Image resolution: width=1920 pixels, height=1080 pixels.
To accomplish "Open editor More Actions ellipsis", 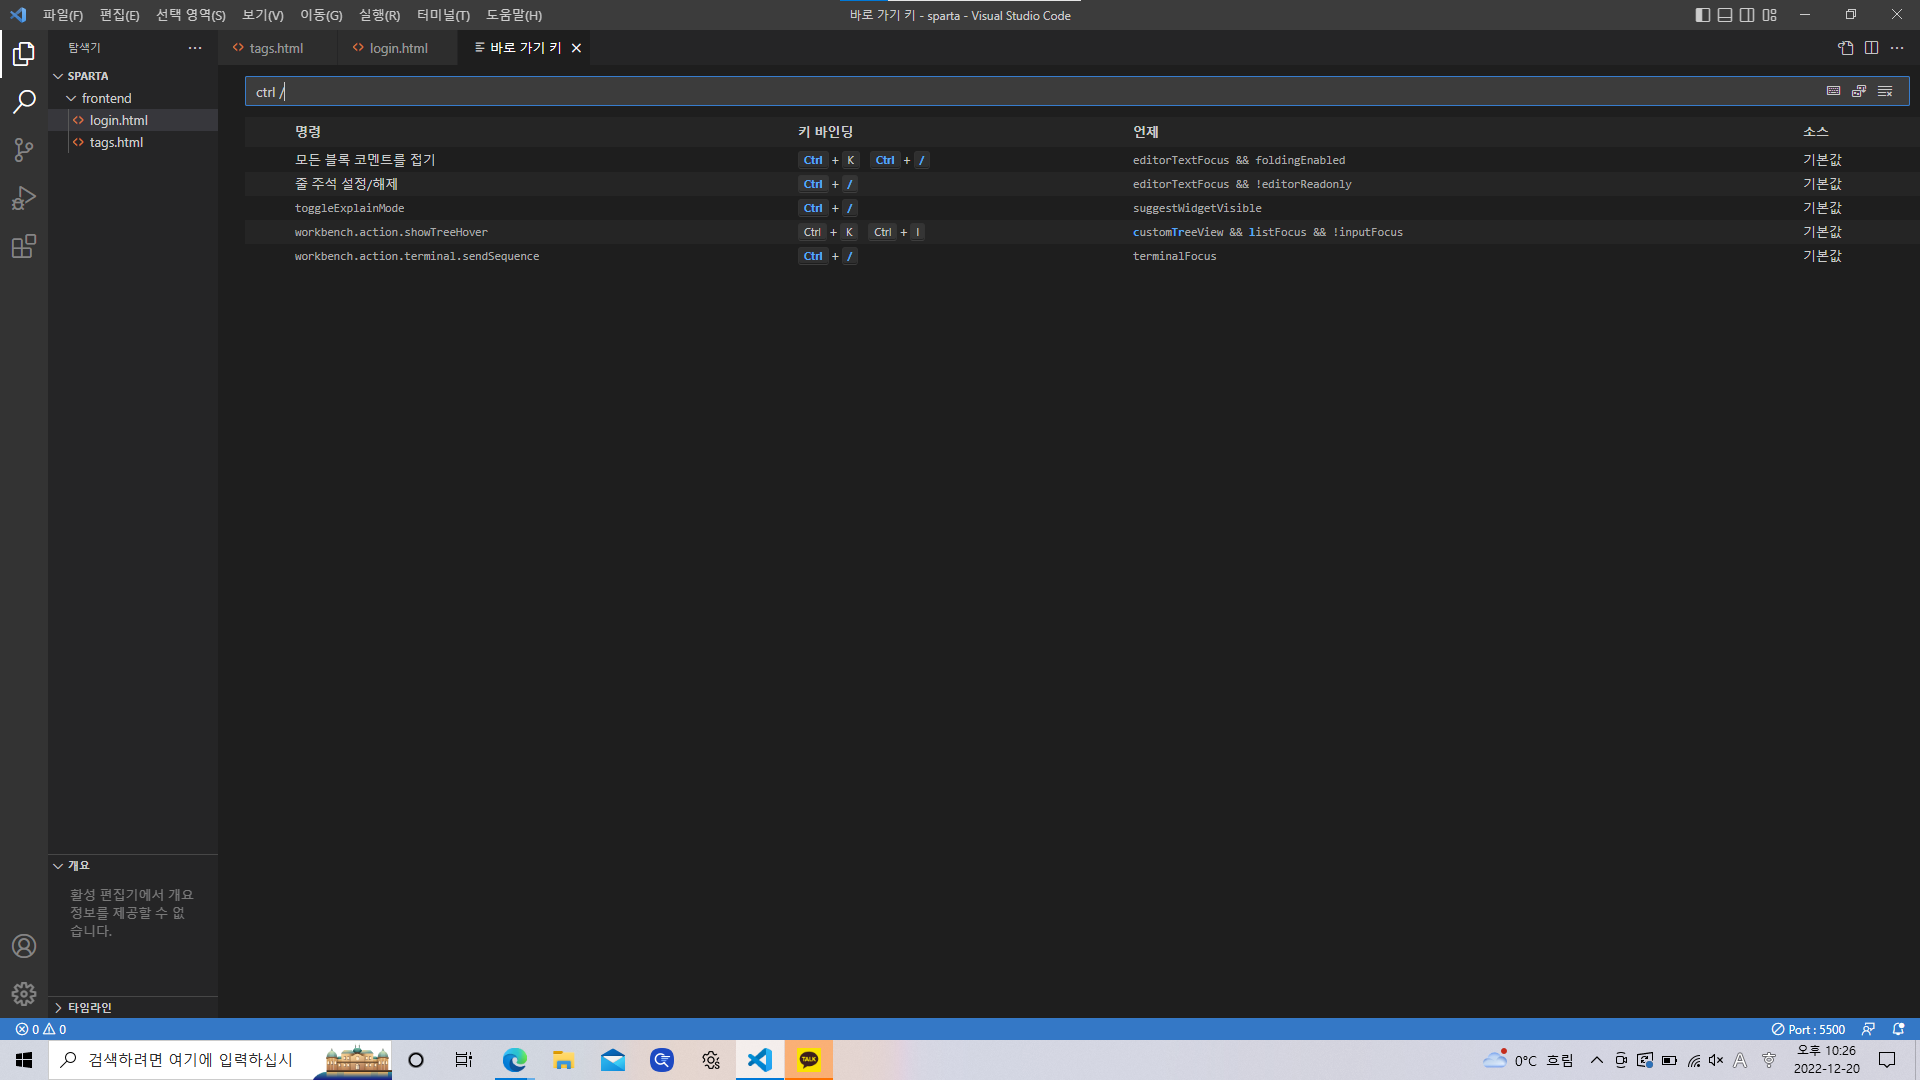I will pos(1897,48).
